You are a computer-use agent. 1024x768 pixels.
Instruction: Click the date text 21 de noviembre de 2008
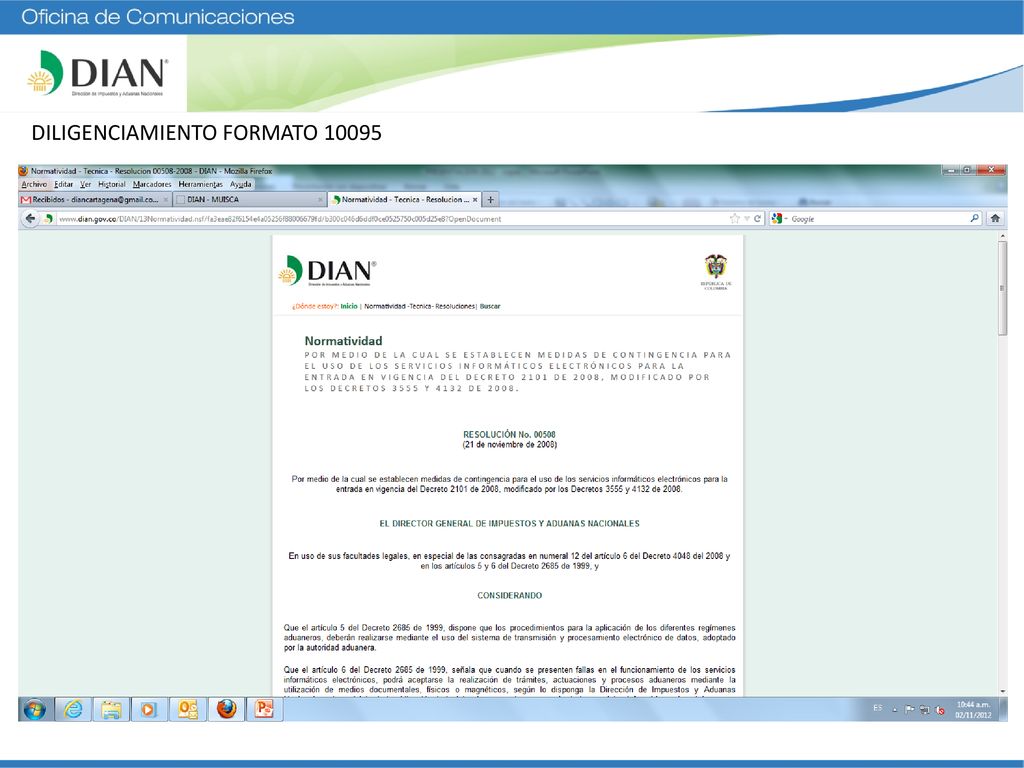[x=509, y=445]
